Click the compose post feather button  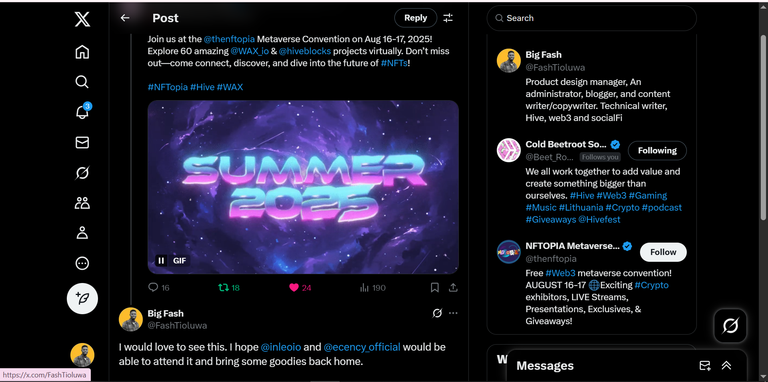[82, 298]
